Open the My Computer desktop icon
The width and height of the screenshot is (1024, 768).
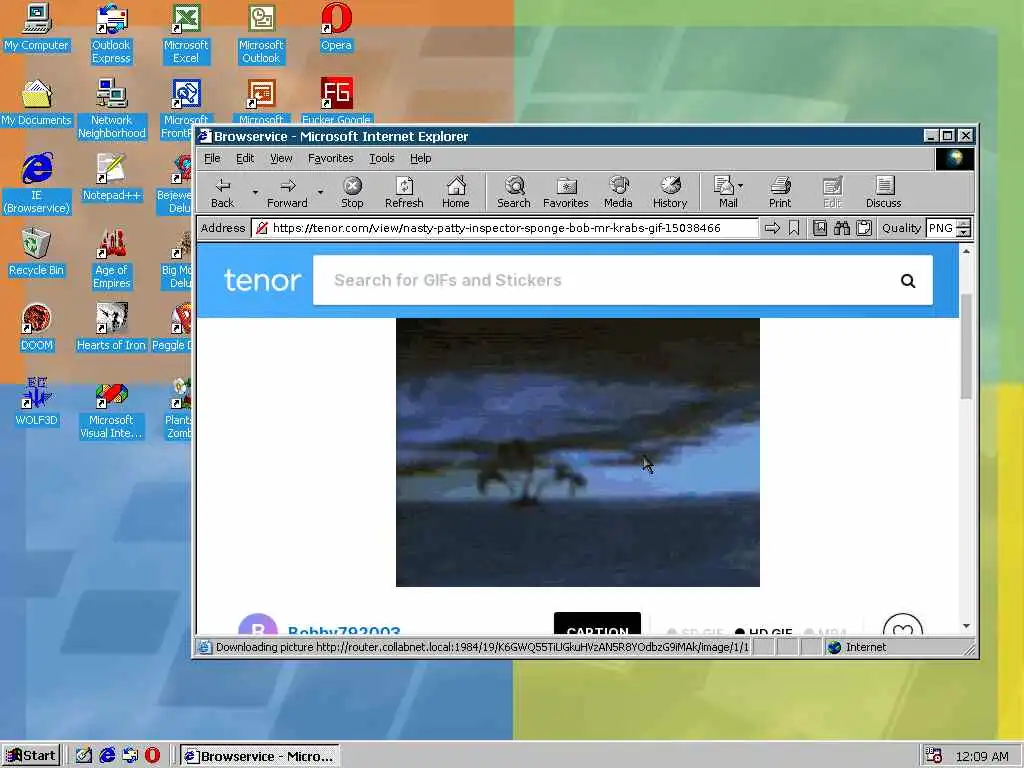pyautogui.click(x=36, y=27)
